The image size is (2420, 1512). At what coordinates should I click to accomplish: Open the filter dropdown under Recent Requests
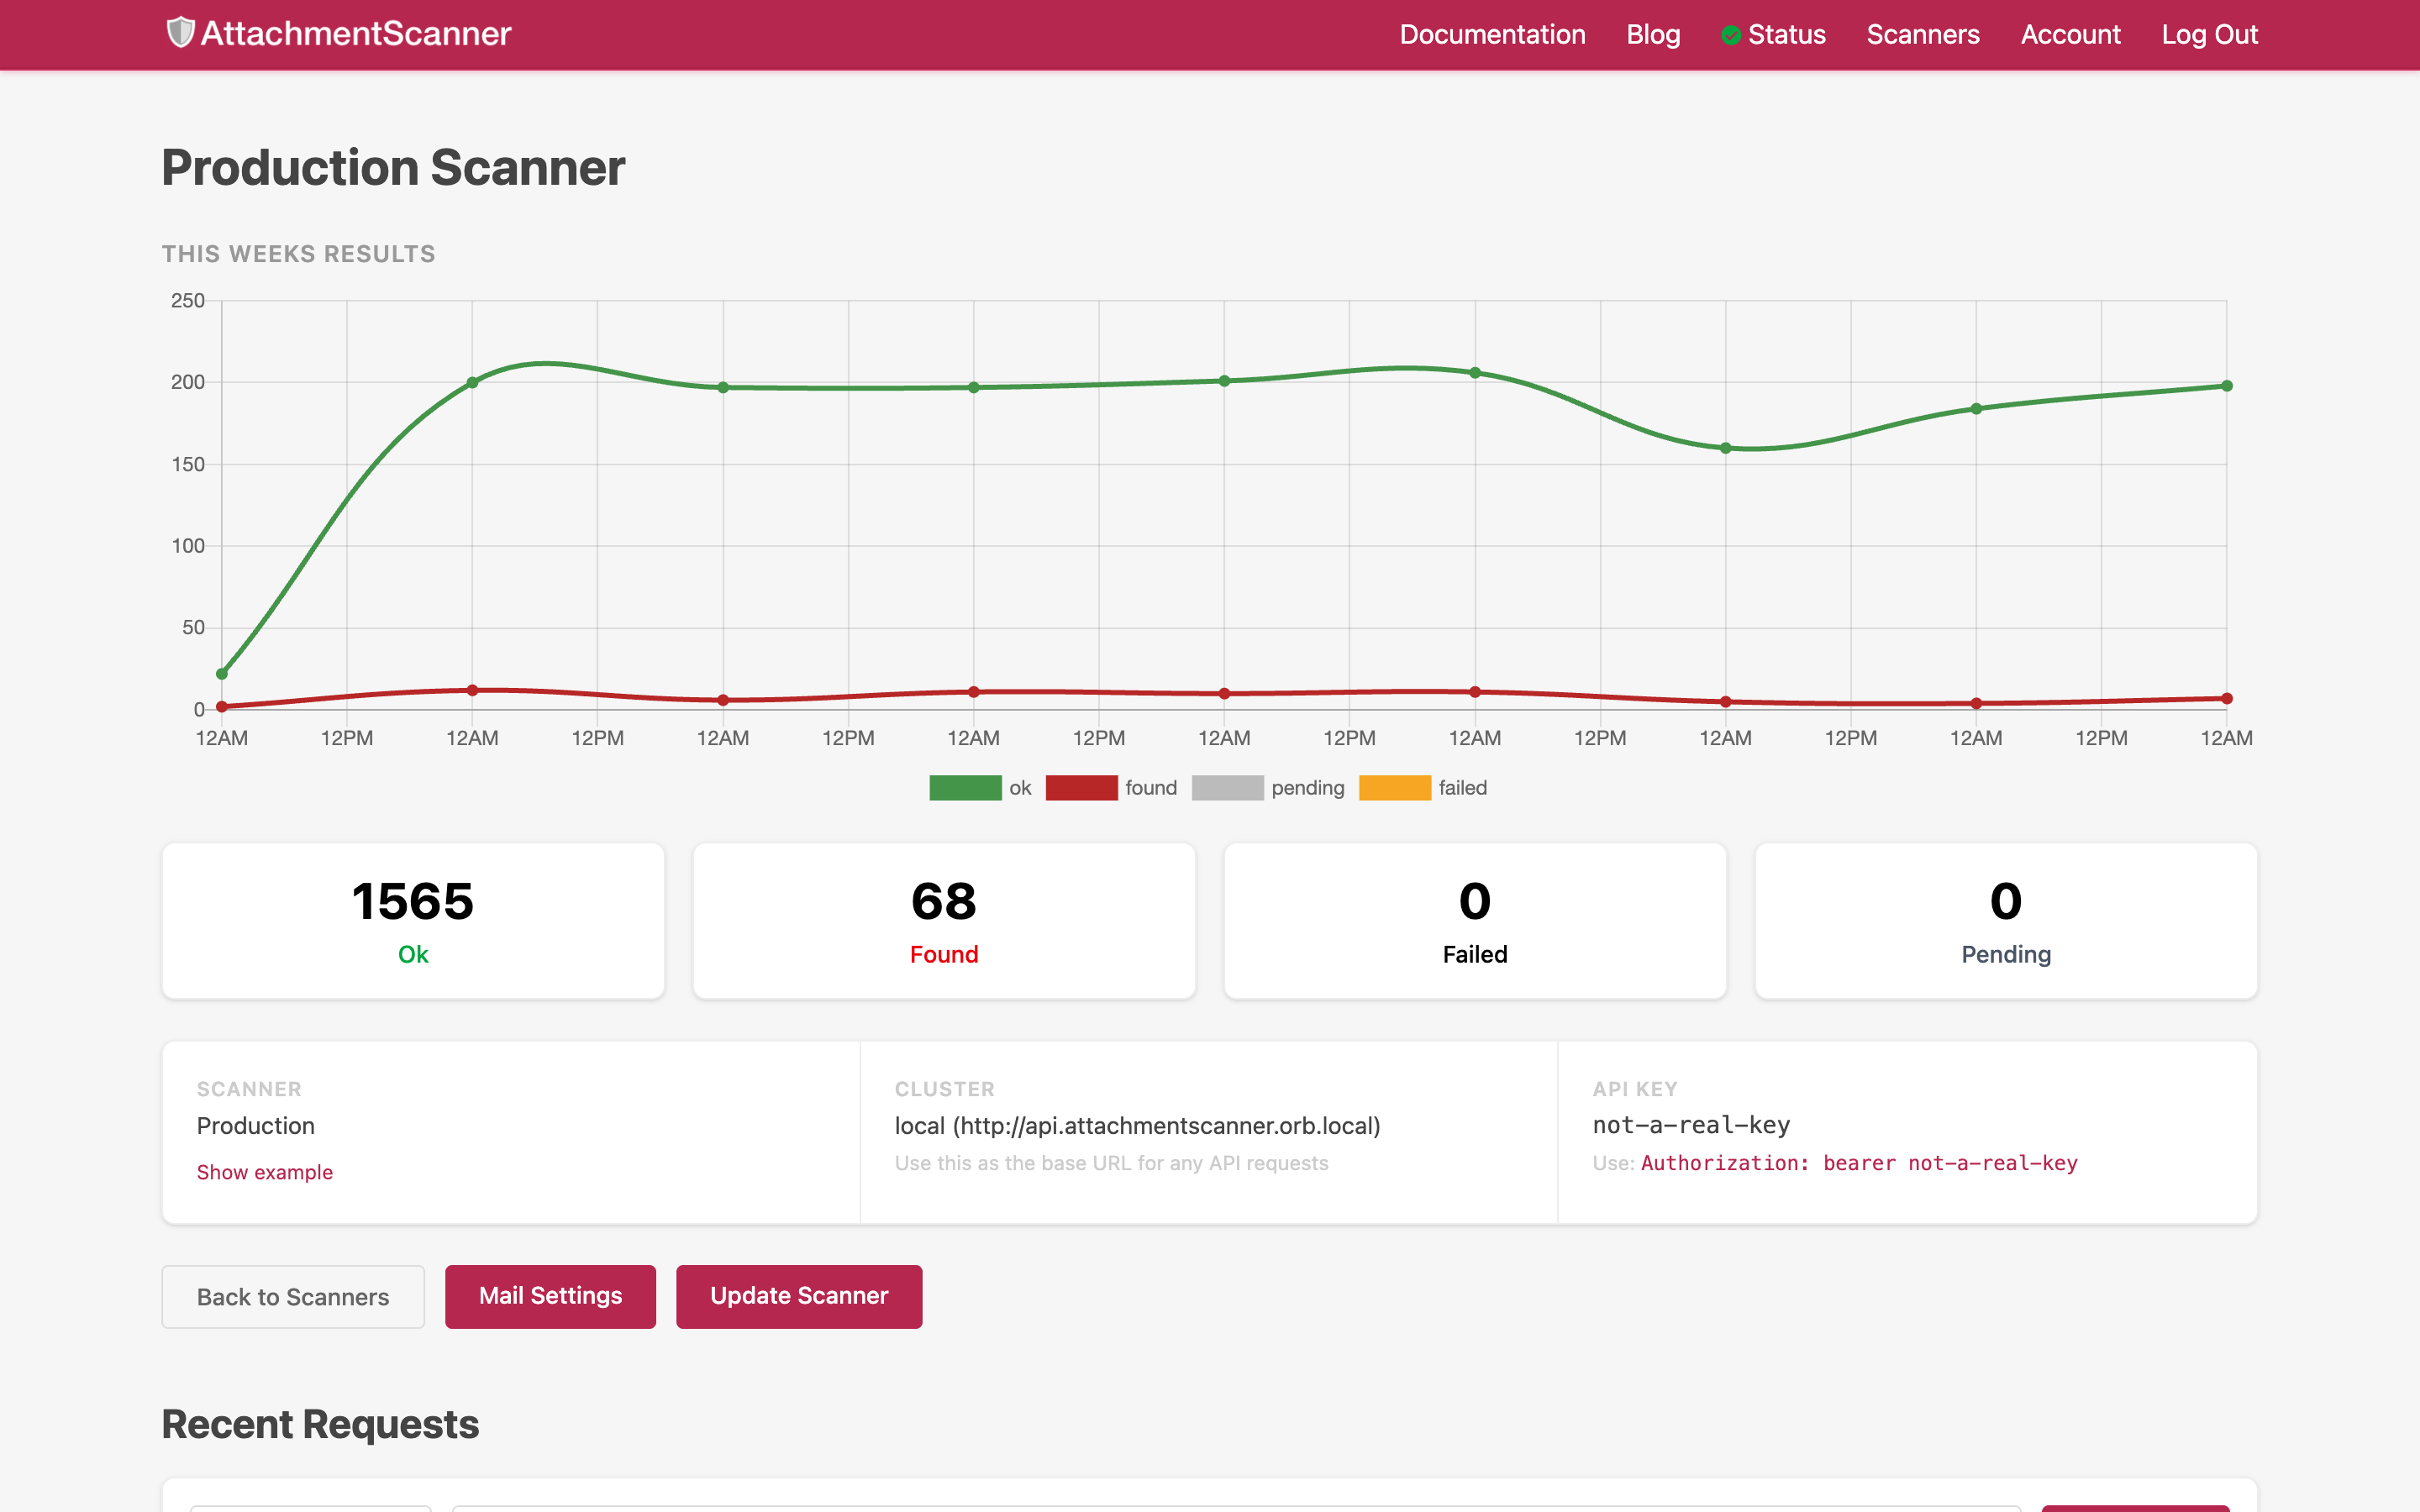(310, 1508)
